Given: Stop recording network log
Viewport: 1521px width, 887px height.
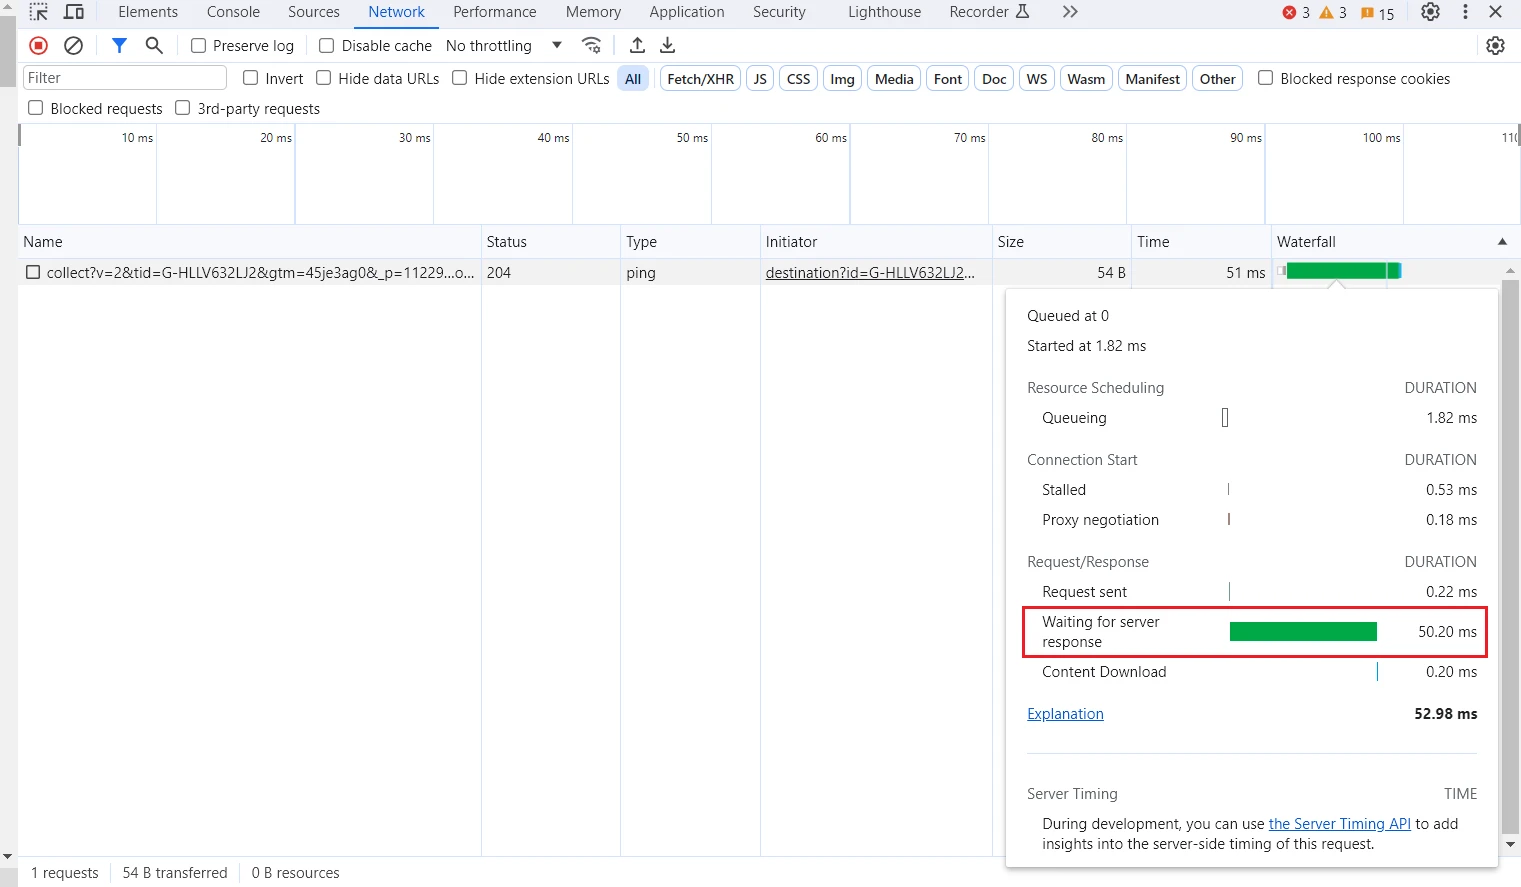Looking at the screenshot, I should [x=38, y=45].
